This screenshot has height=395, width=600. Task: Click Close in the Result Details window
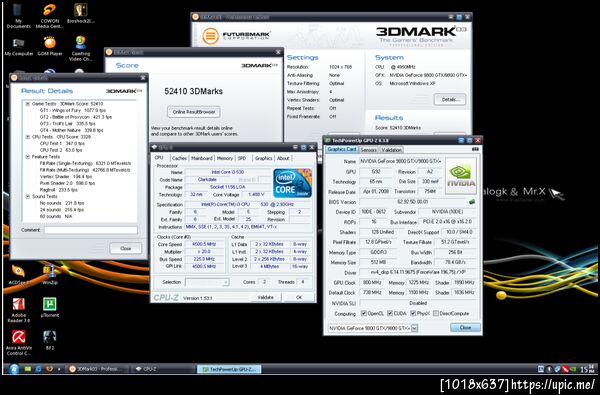(126, 248)
